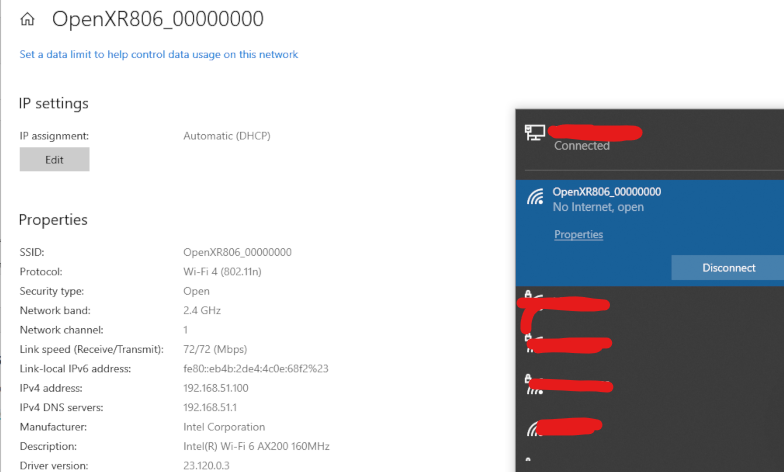Select the wired network computer icon in flyout

click(x=534, y=133)
